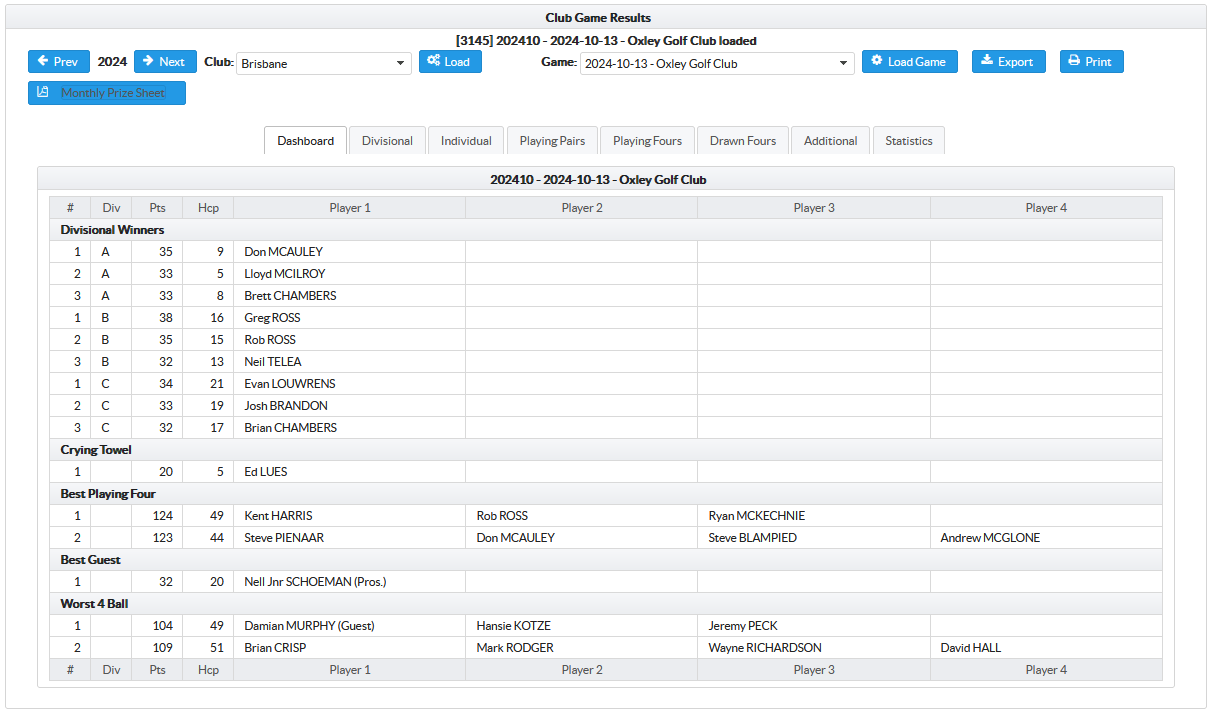Show the Statistics tab
The width and height of the screenshot is (1214, 716).
(x=908, y=141)
